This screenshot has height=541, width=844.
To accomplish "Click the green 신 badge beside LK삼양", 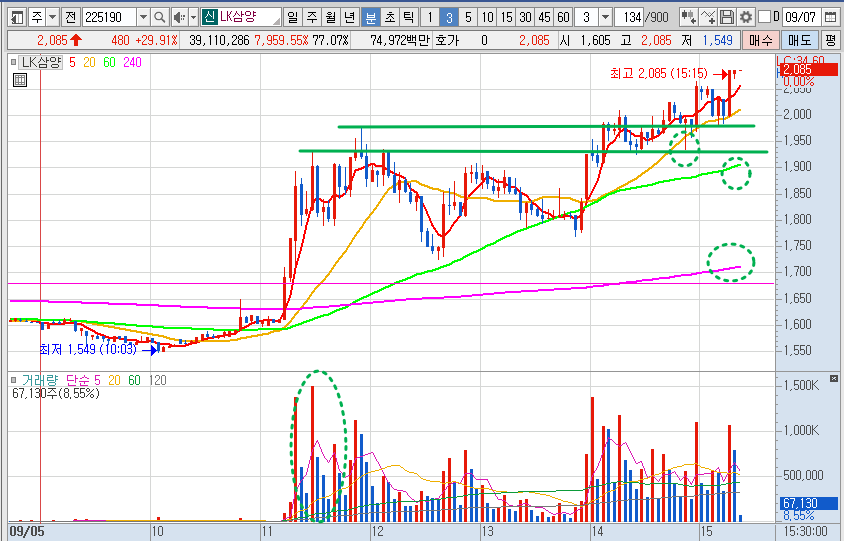I will coord(209,17).
